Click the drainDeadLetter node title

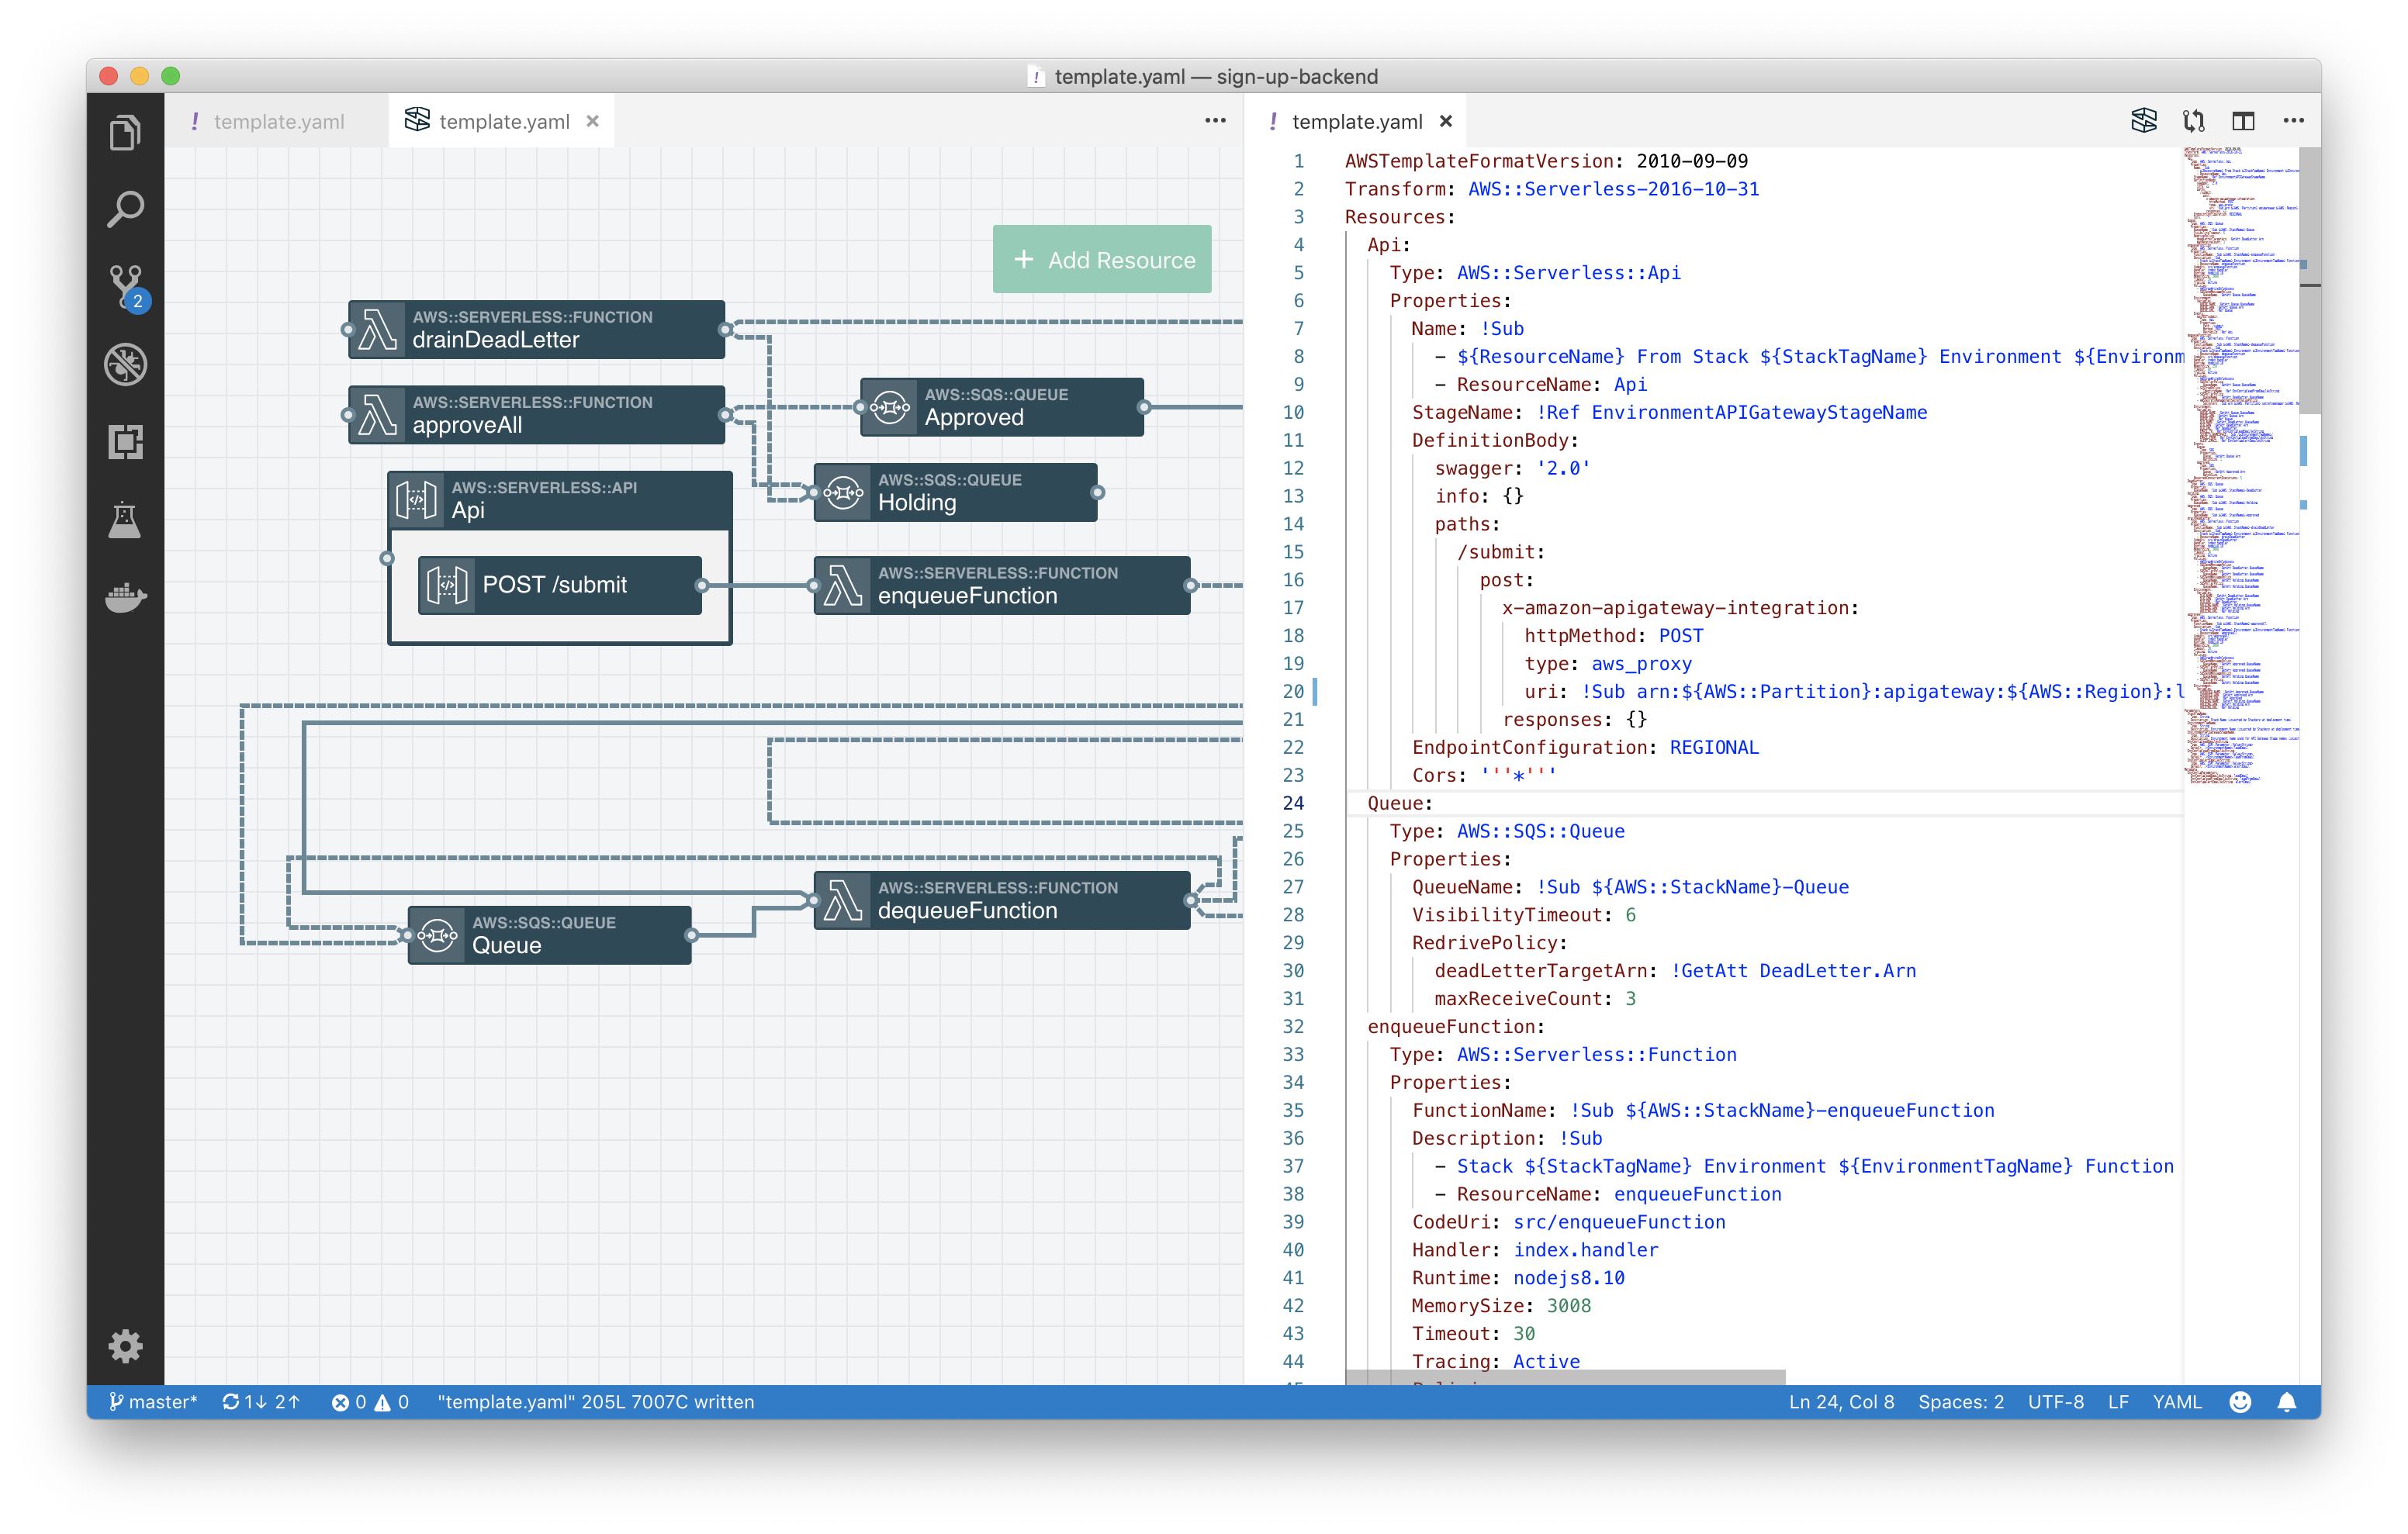click(495, 340)
